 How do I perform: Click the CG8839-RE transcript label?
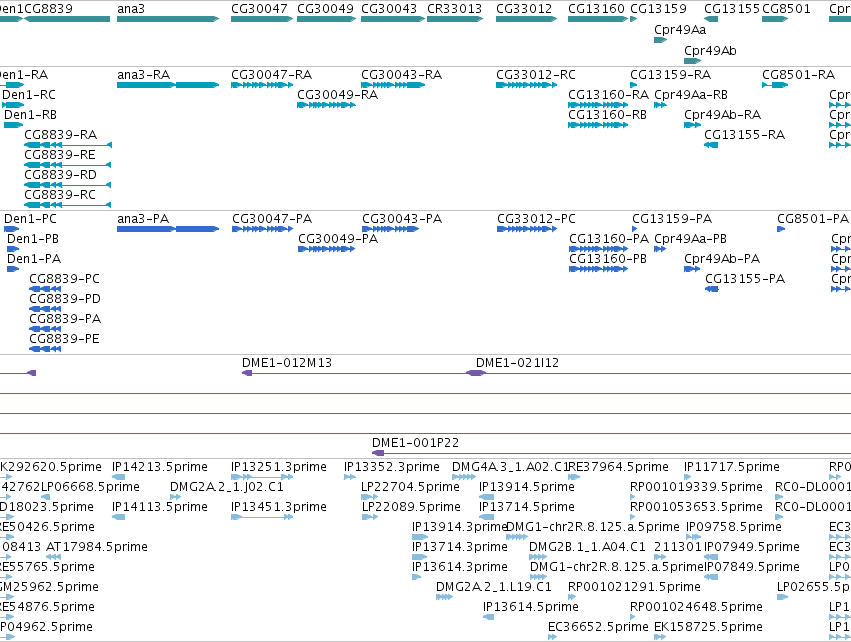(x=60, y=155)
